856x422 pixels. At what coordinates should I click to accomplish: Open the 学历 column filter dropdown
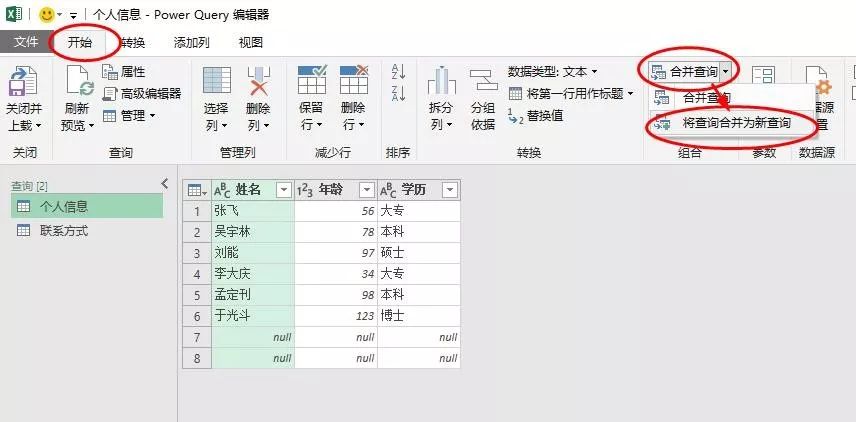coord(450,190)
